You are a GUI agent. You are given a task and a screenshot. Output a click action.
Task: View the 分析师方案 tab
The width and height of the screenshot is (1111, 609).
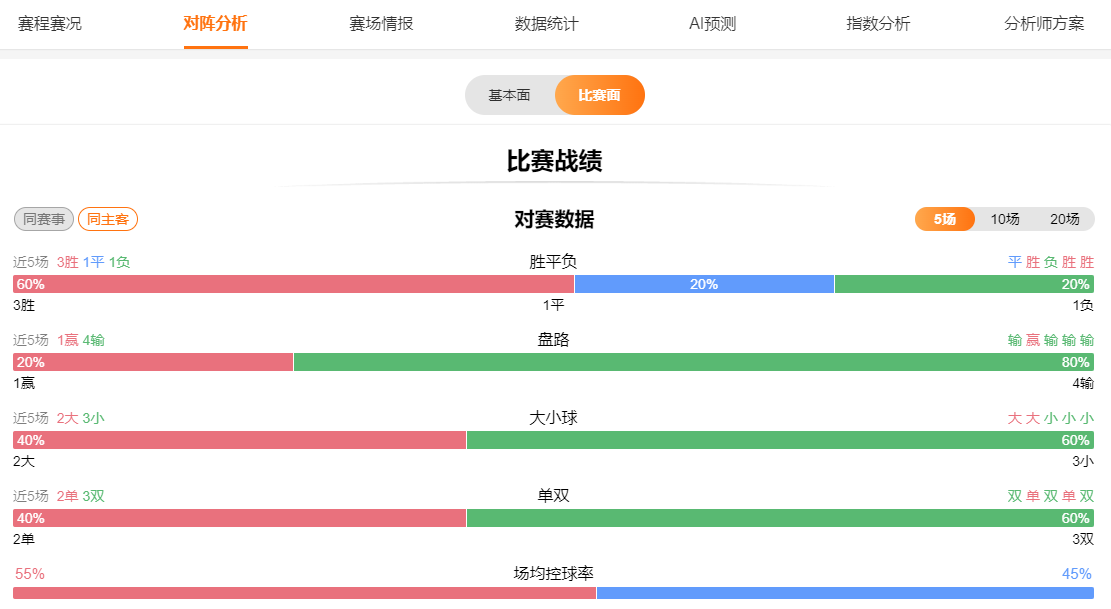coord(1044,24)
